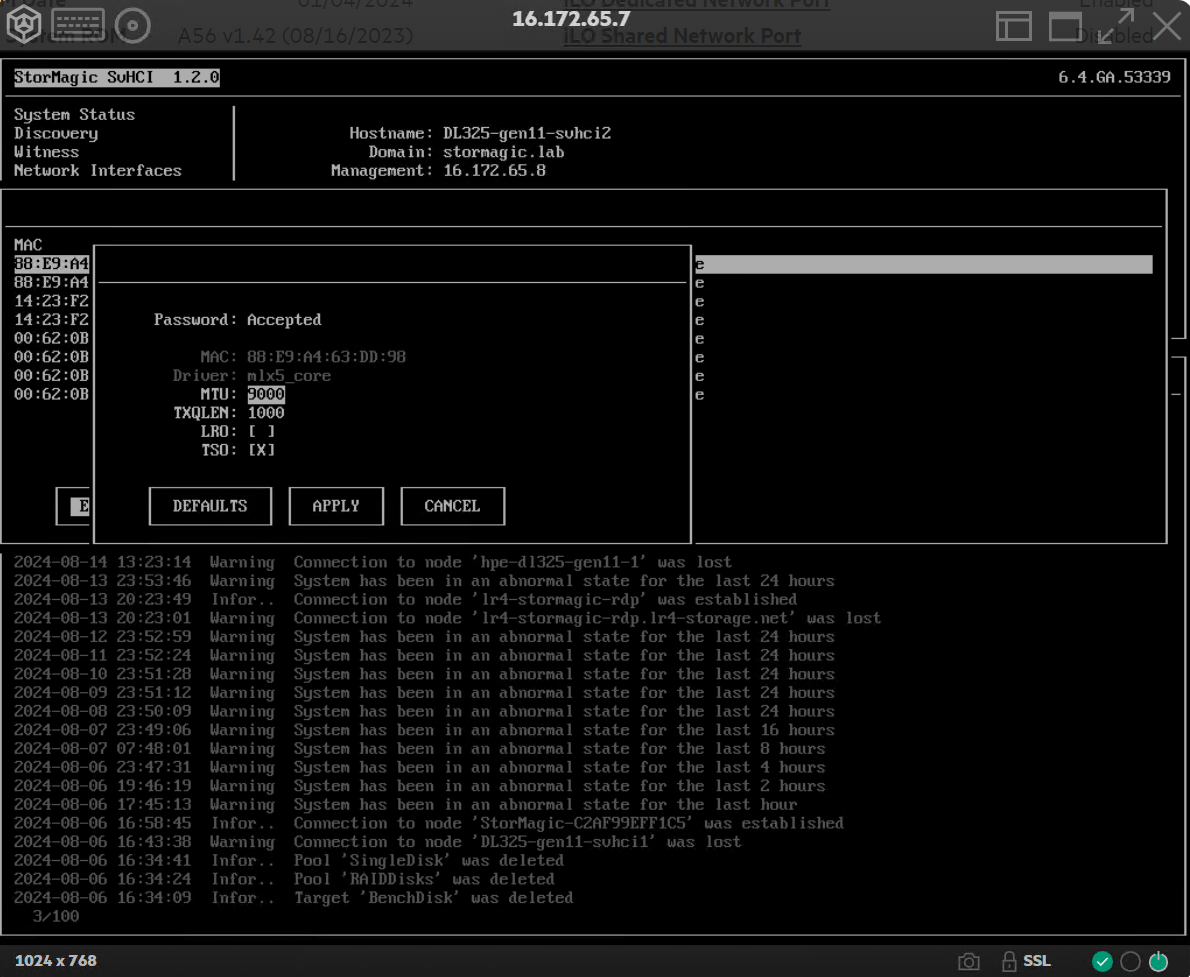Click the driver name mlx5_core
1190x977 pixels.
[x=289, y=376]
